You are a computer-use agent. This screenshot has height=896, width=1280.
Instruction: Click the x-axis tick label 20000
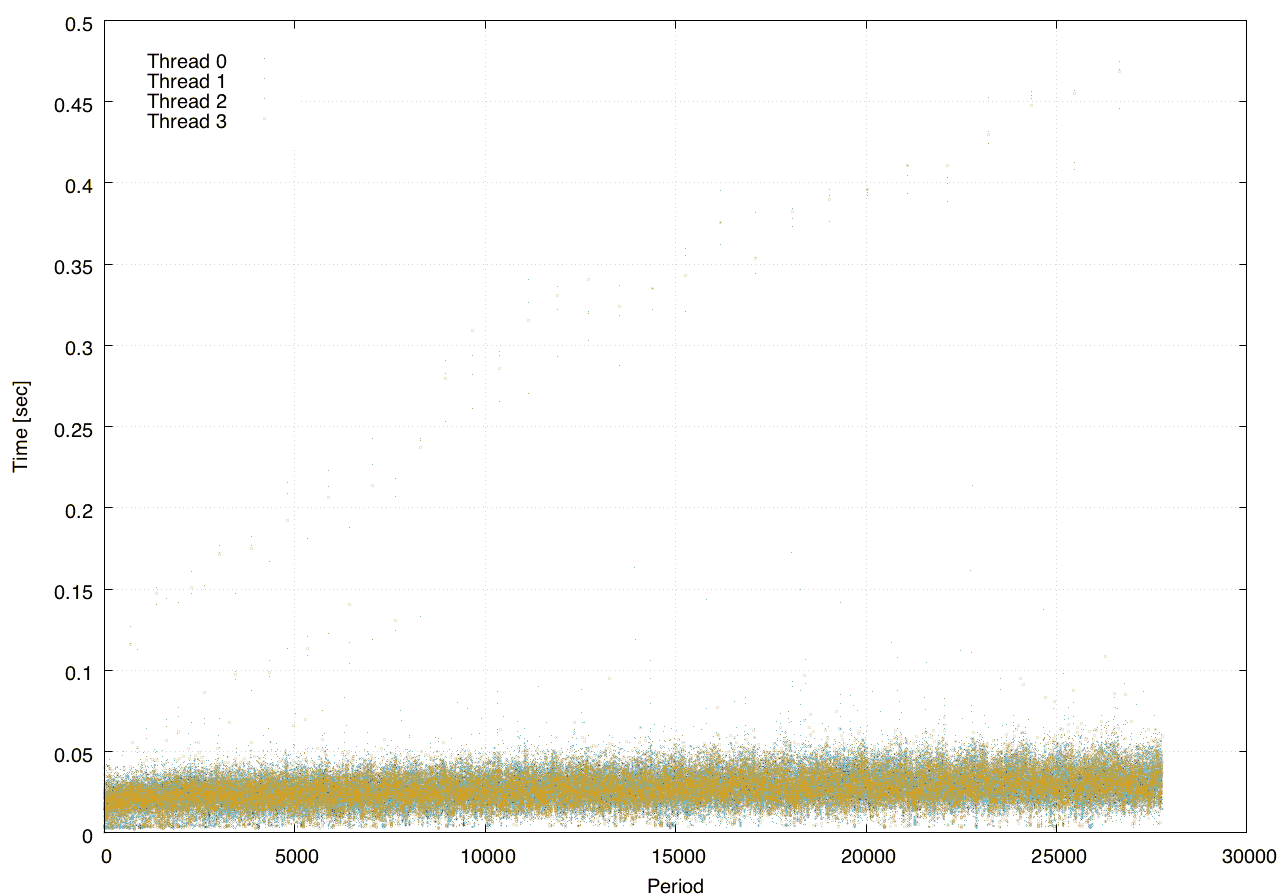click(866, 856)
